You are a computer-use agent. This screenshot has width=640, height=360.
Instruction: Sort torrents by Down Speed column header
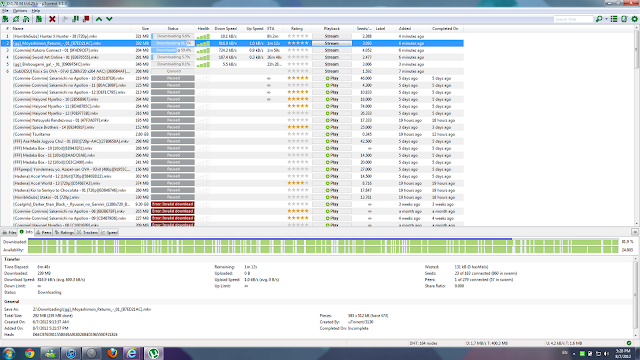(x=225, y=29)
